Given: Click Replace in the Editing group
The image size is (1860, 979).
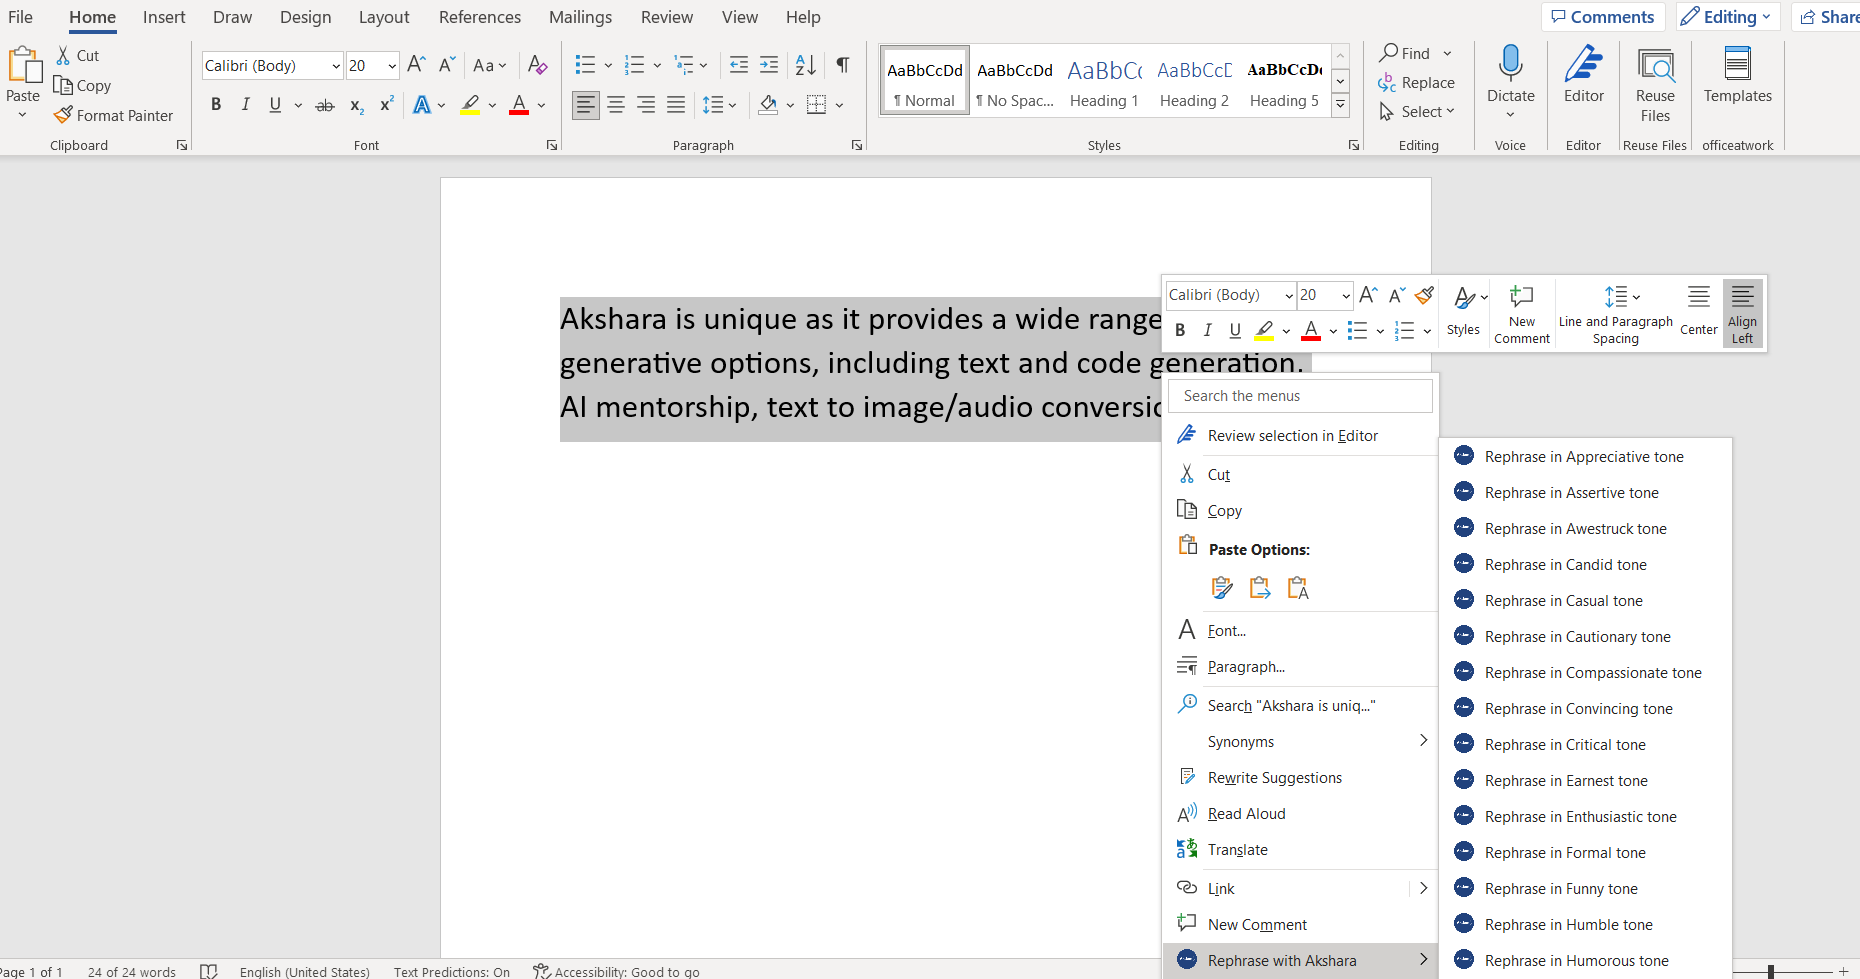Looking at the screenshot, I should (1417, 83).
